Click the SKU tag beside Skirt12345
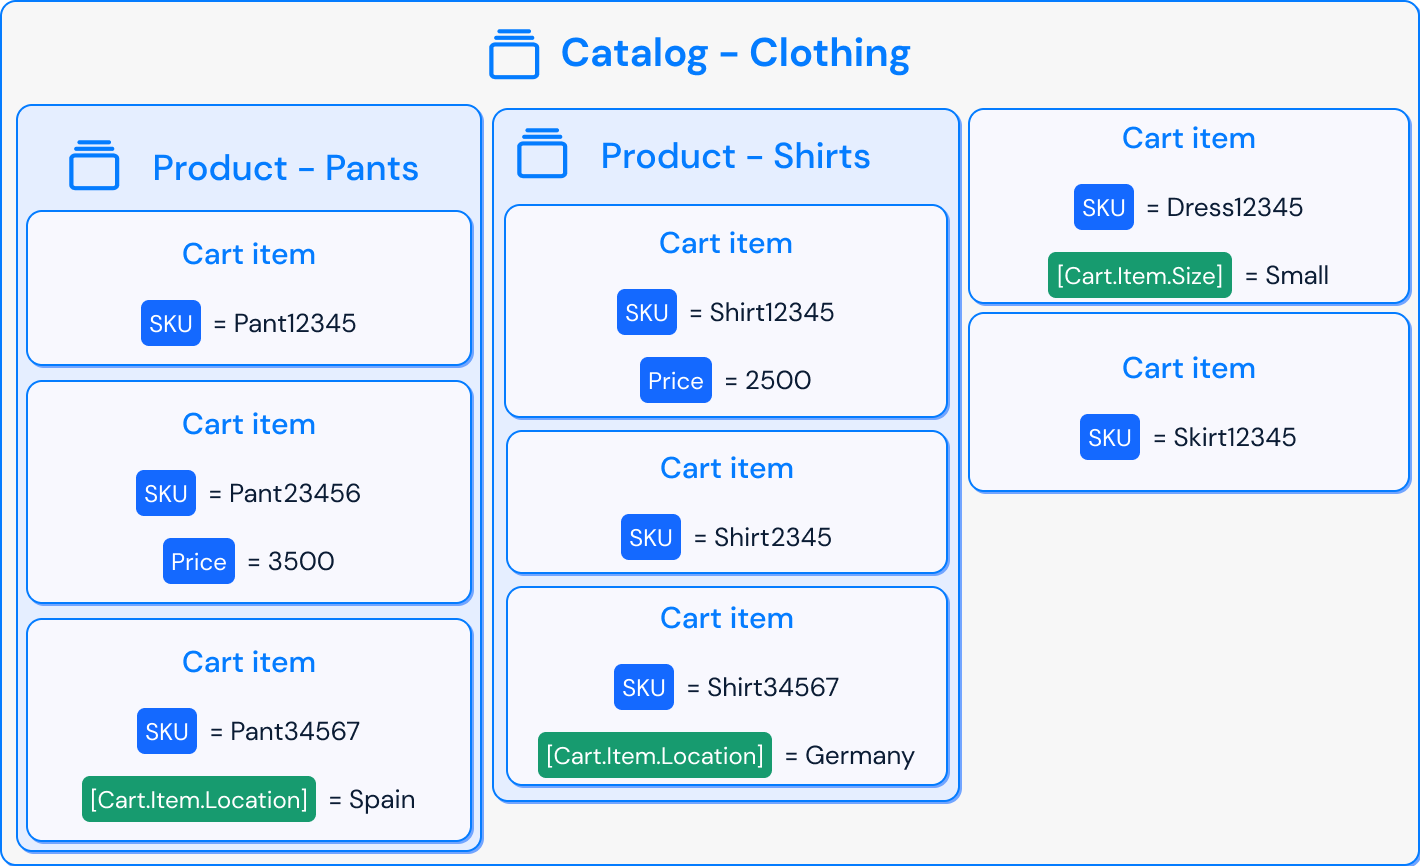 pyautogui.click(x=1110, y=437)
